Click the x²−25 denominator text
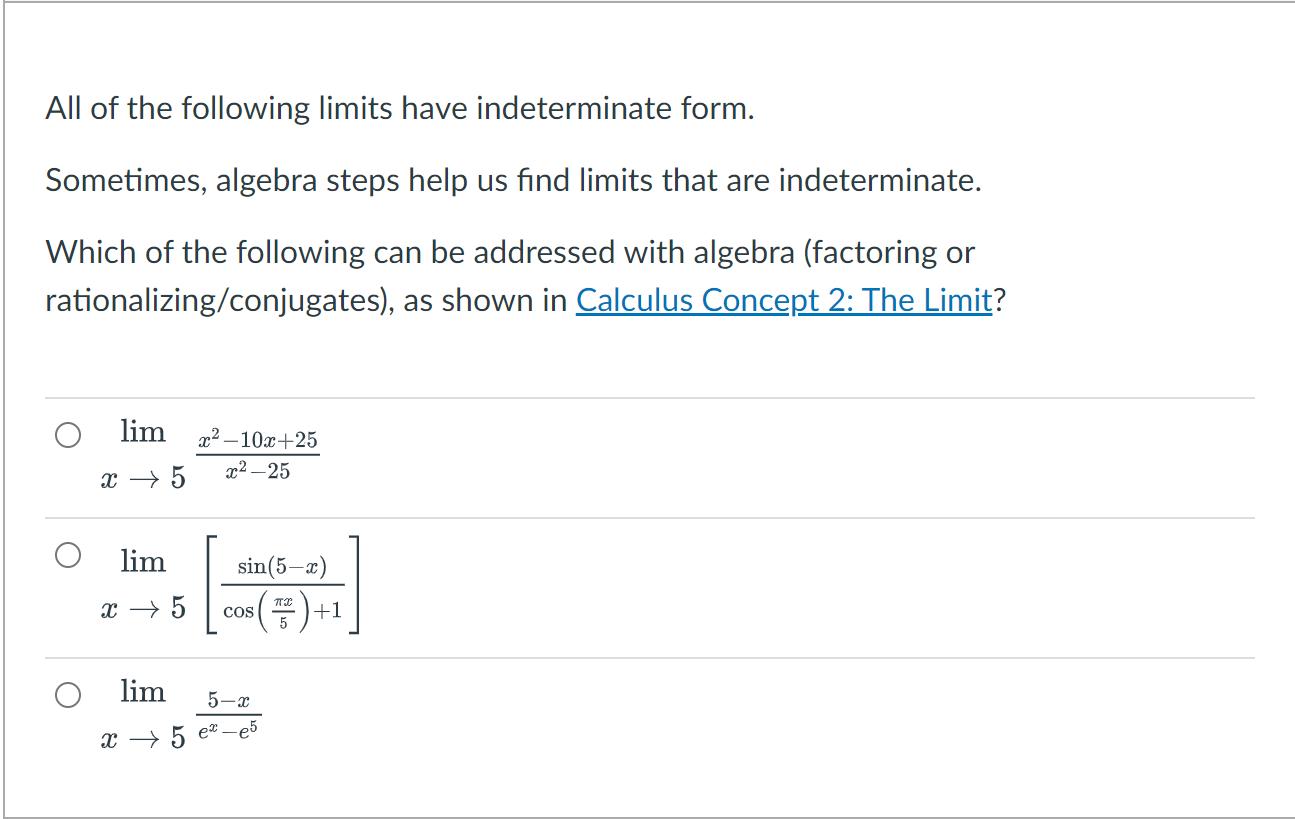The height and width of the screenshot is (819, 1295). [x=258, y=471]
